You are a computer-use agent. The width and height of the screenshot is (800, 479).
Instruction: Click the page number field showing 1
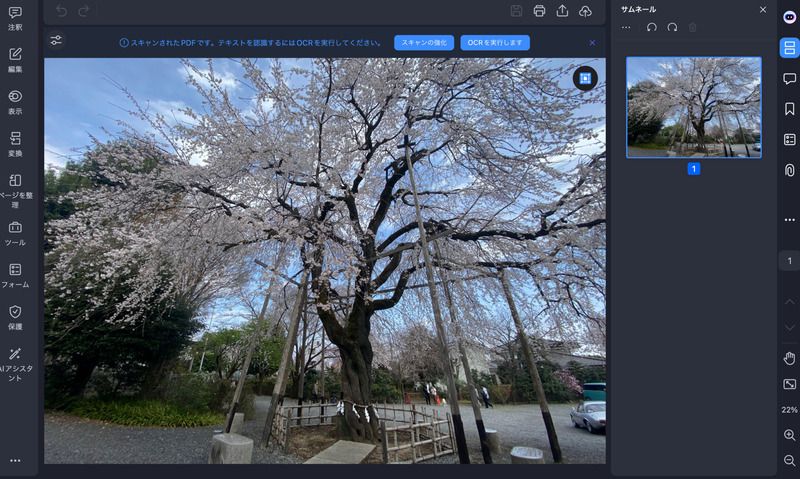tap(789, 261)
